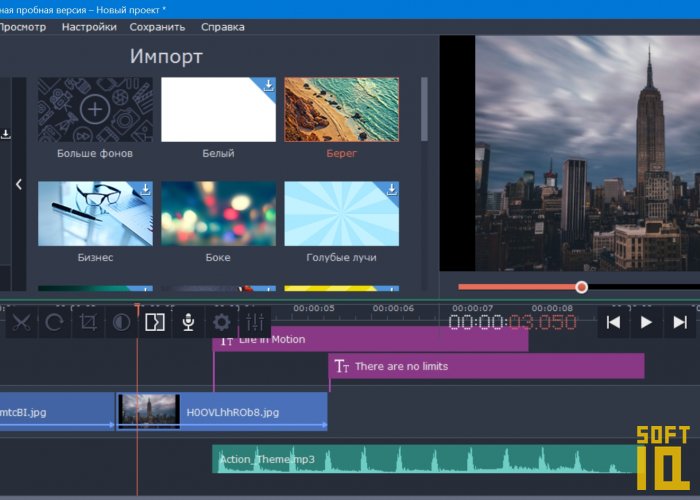Select the Голубые лучи background thumbnail
Image resolution: width=700 pixels, height=500 pixels.
[x=341, y=213]
